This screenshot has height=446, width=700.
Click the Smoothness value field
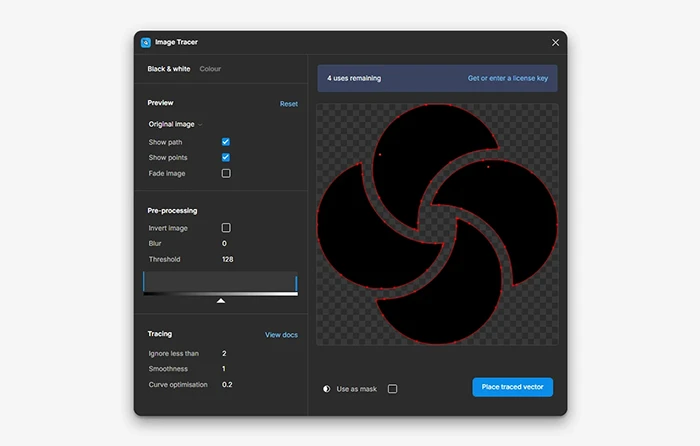[x=224, y=369]
